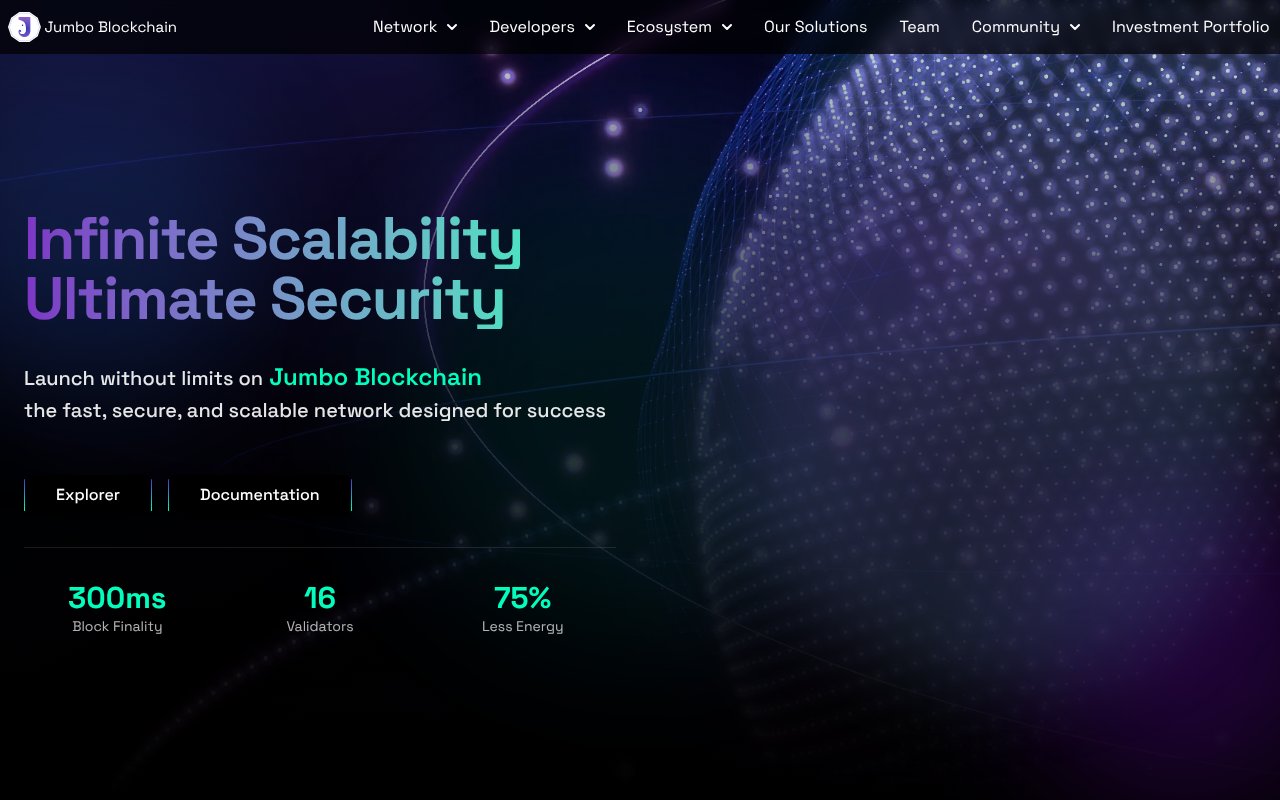Expand the Ecosystem dropdown menu
The width and height of the screenshot is (1280, 800).
tap(669, 27)
